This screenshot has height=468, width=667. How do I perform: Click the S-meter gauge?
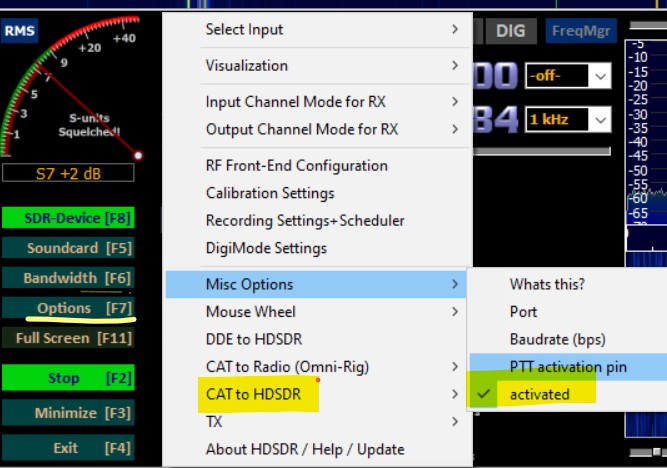[x=71, y=86]
